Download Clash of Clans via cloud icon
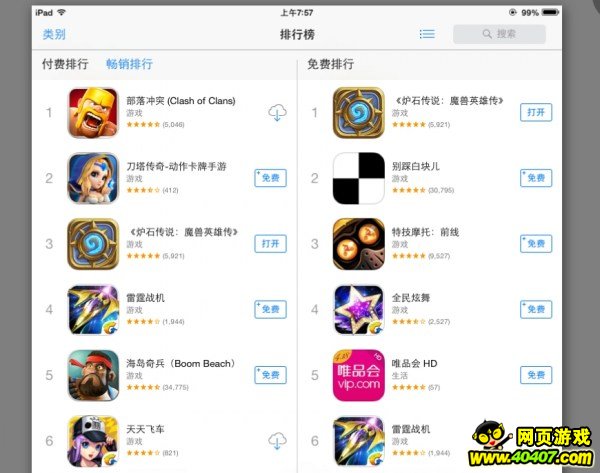Viewport: 600px width, 473px height. [x=277, y=113]
